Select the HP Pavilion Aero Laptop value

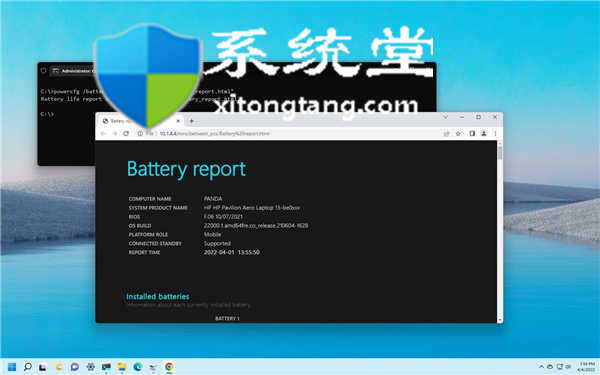tap(252, 208)
